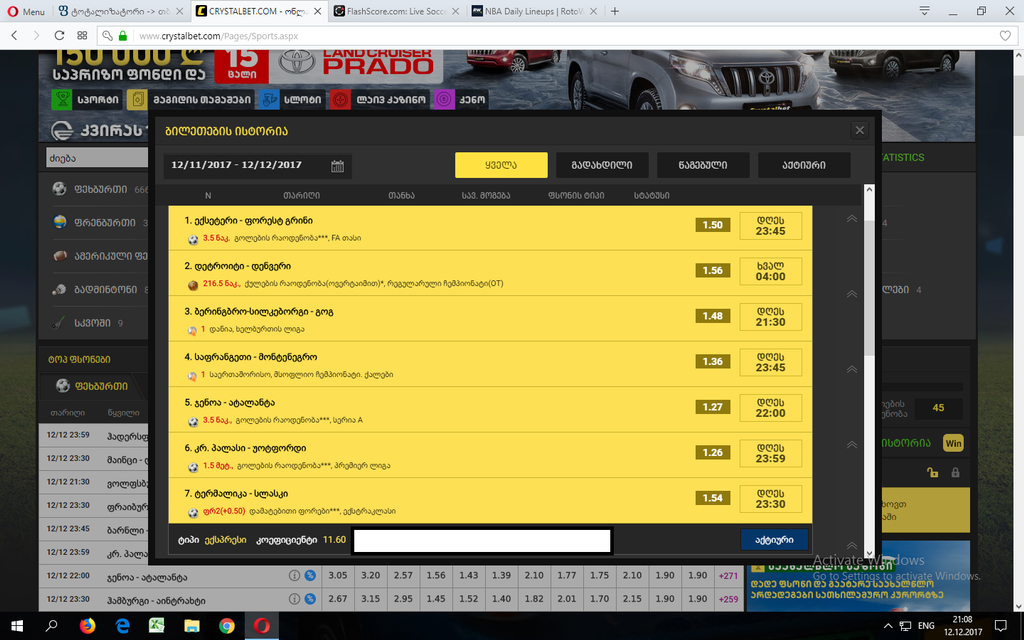Collapse the ticket chevron beside კრ. პალასი row

(x=852, y=445)
